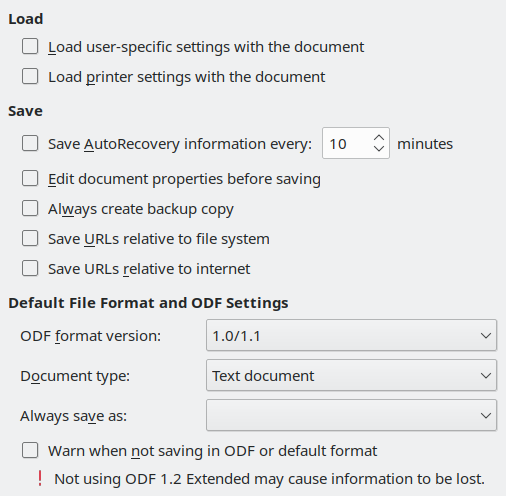Viewport: 506px width, 496px height.
Task: Enable Always create backup copy
Action: tap(30, 208)
